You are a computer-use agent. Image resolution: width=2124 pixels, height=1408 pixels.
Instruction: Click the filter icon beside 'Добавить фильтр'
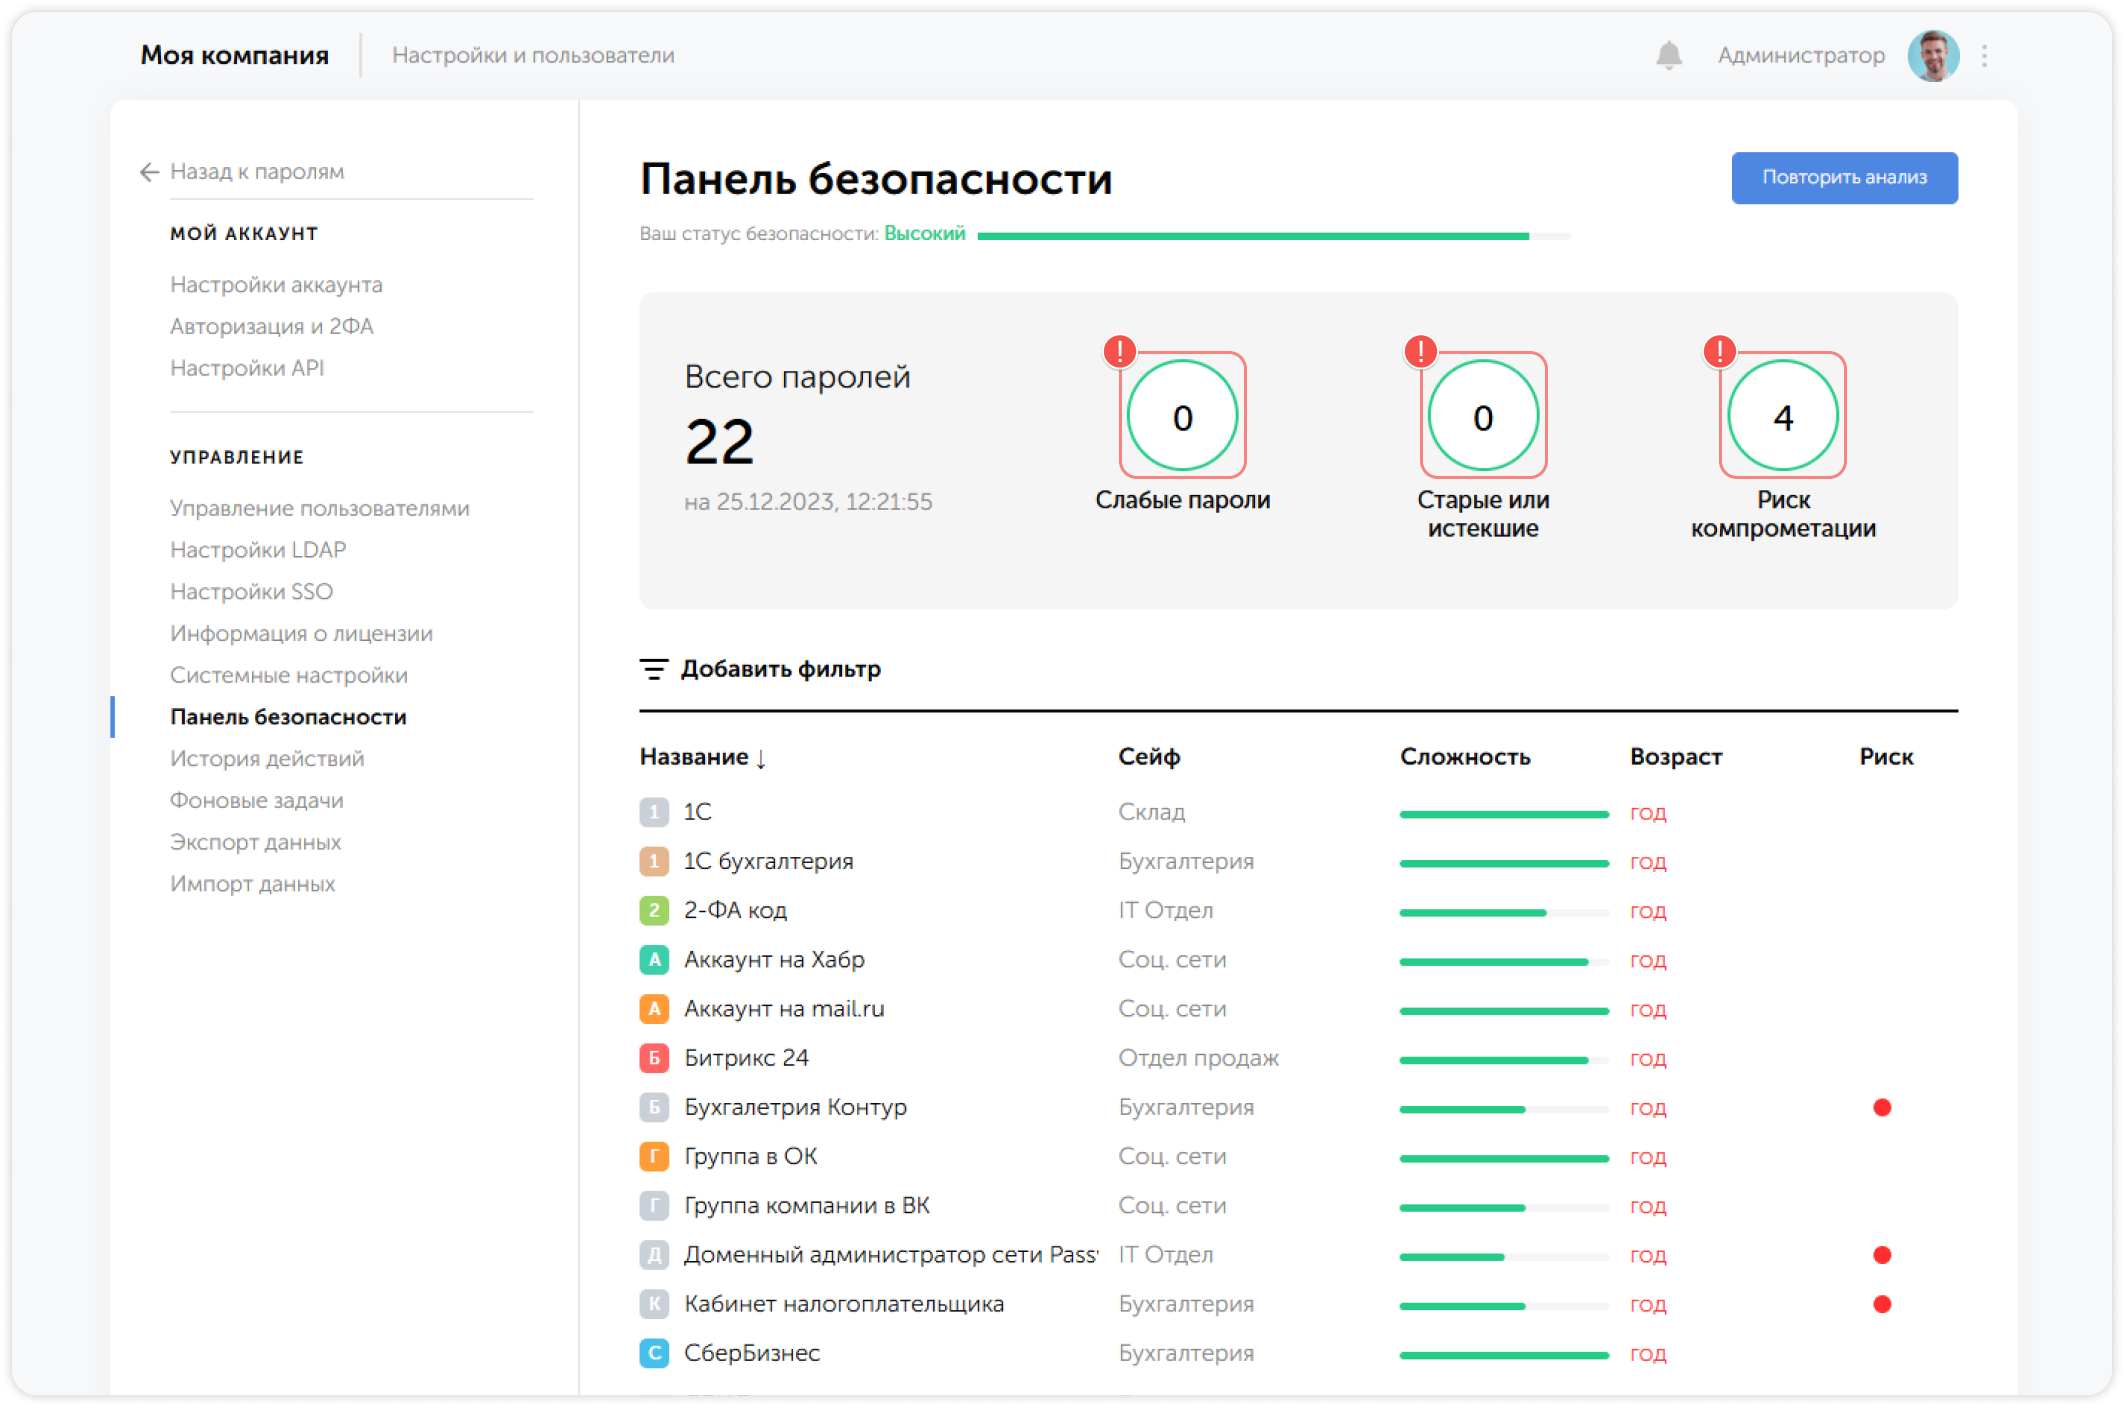(653, 669)
